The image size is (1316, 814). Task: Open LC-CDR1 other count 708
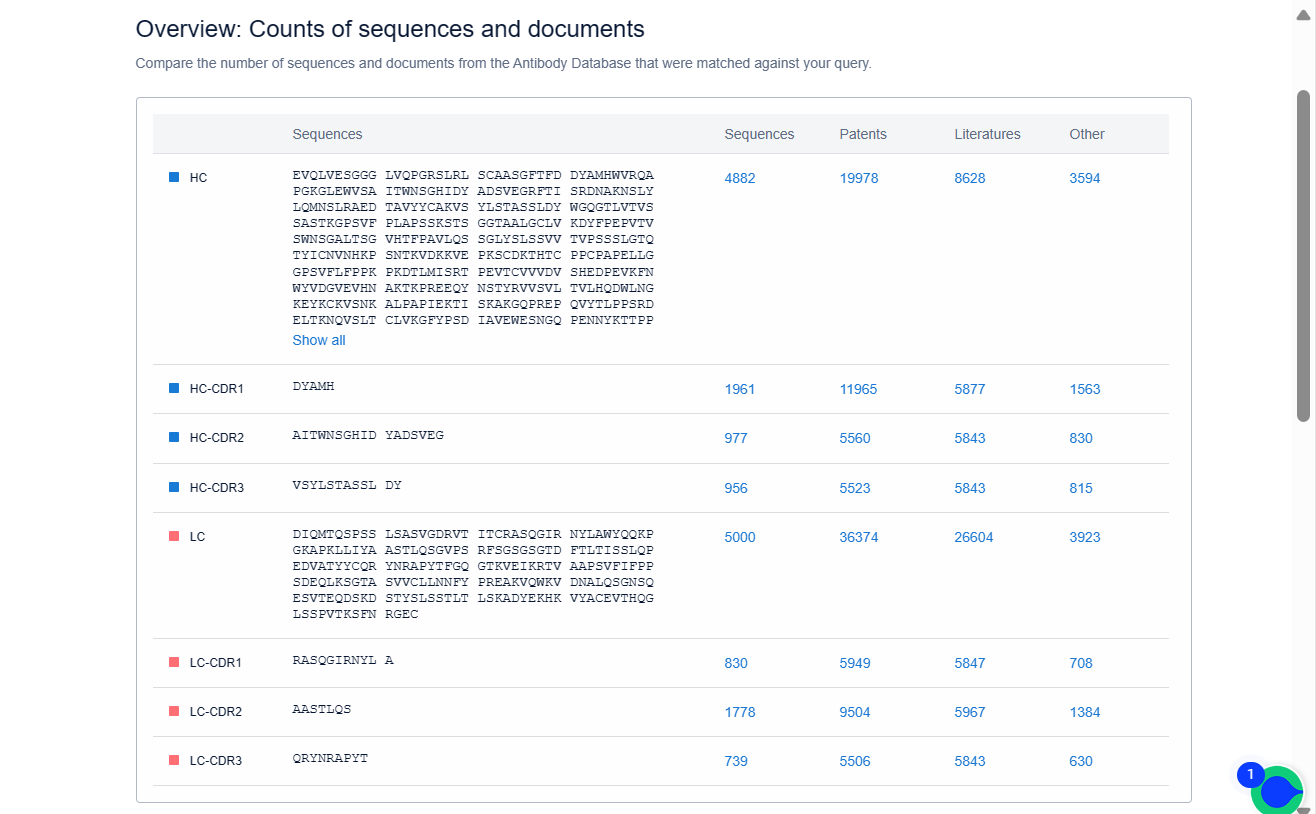click(x=1080, y=663)
